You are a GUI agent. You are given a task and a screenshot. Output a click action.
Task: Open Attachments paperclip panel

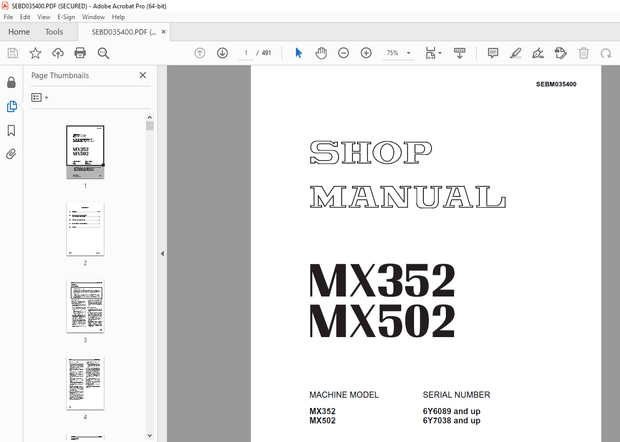11,154
